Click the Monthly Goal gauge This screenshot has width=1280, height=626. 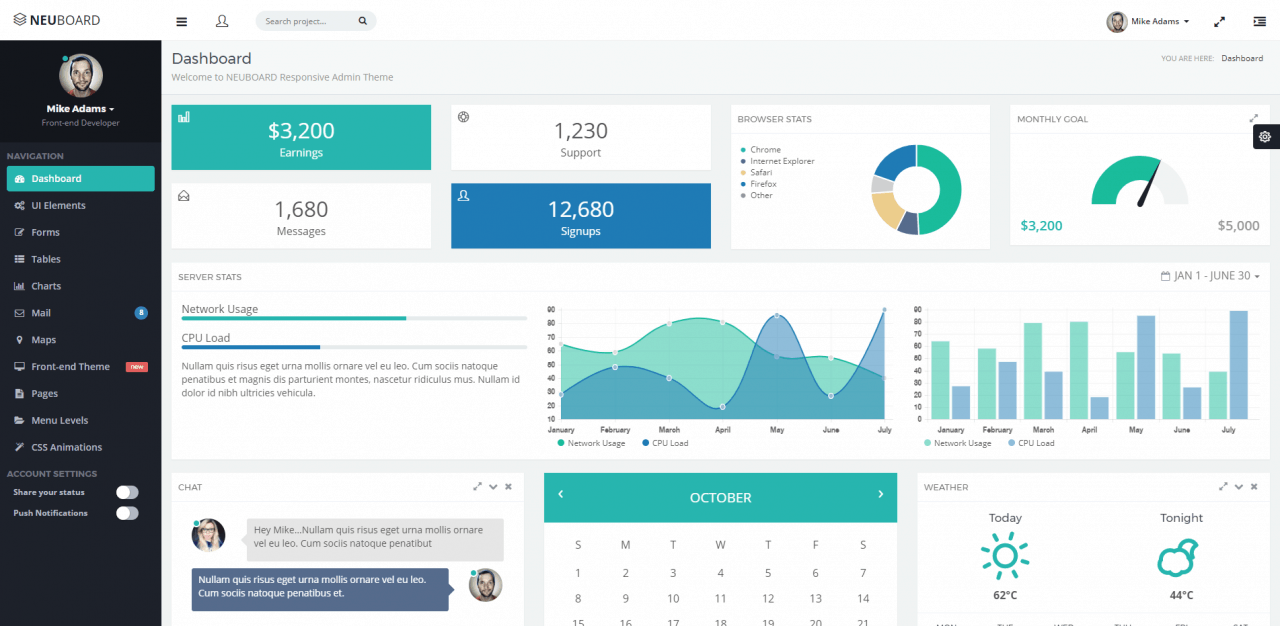1140,180
